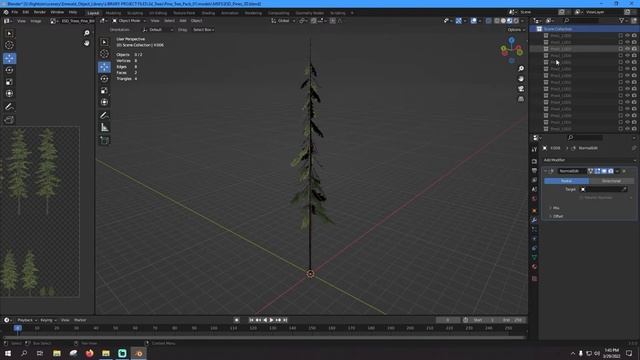Toggle snapping magnet in viewport header
The height and width of the screenshot is (360, 640).
(x=313, y=21)
